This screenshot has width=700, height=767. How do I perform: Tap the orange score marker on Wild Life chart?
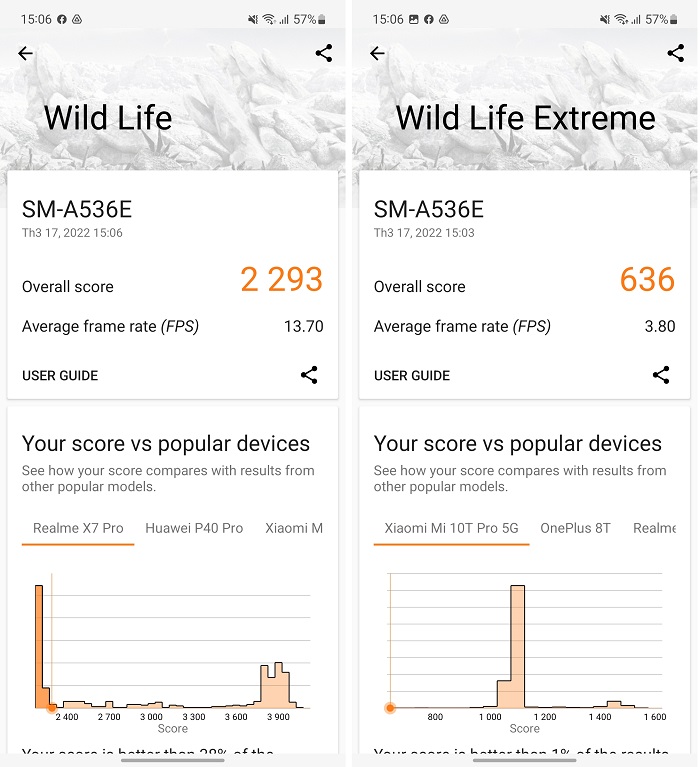tap(51, 708)
